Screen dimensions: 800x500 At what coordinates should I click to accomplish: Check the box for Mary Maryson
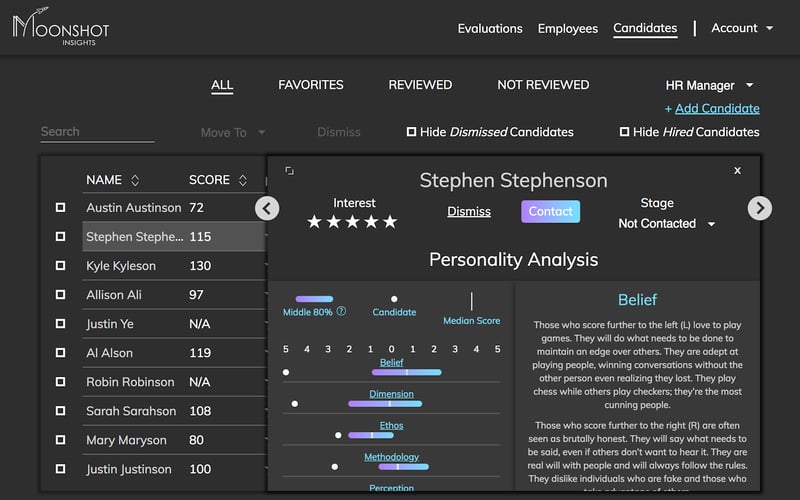pos(60,440)
